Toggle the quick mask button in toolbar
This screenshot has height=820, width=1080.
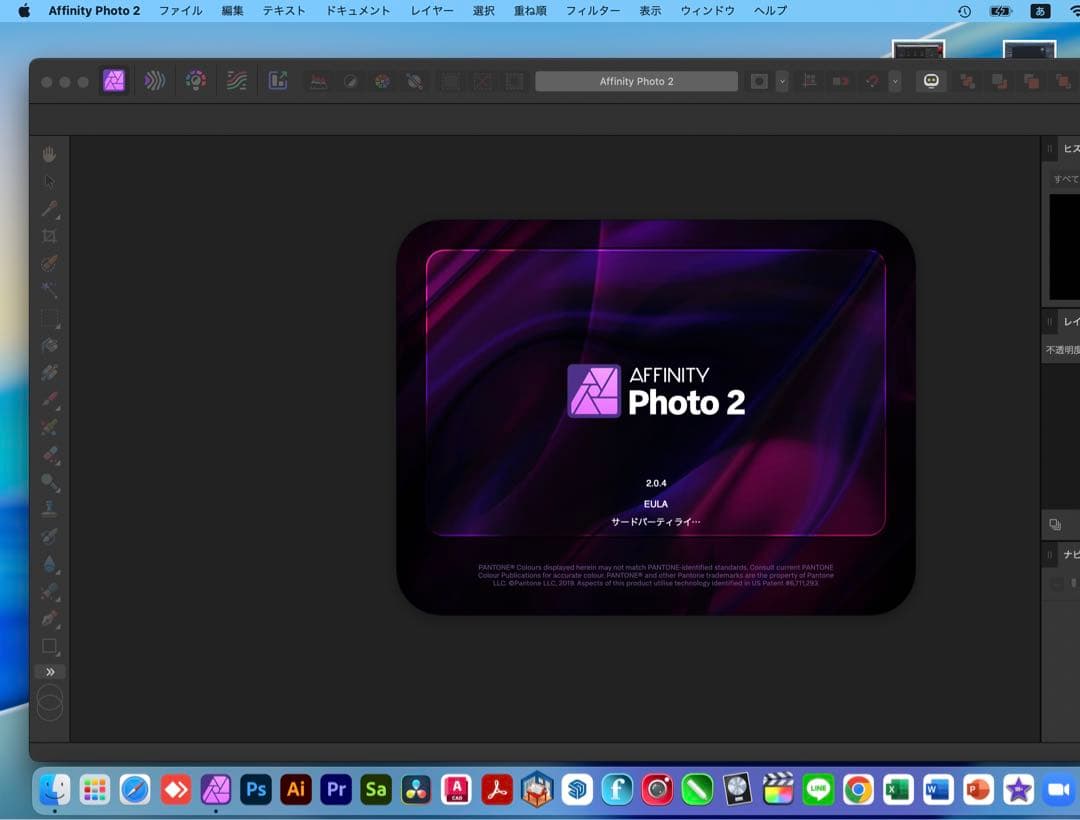[x=759, y=81]
